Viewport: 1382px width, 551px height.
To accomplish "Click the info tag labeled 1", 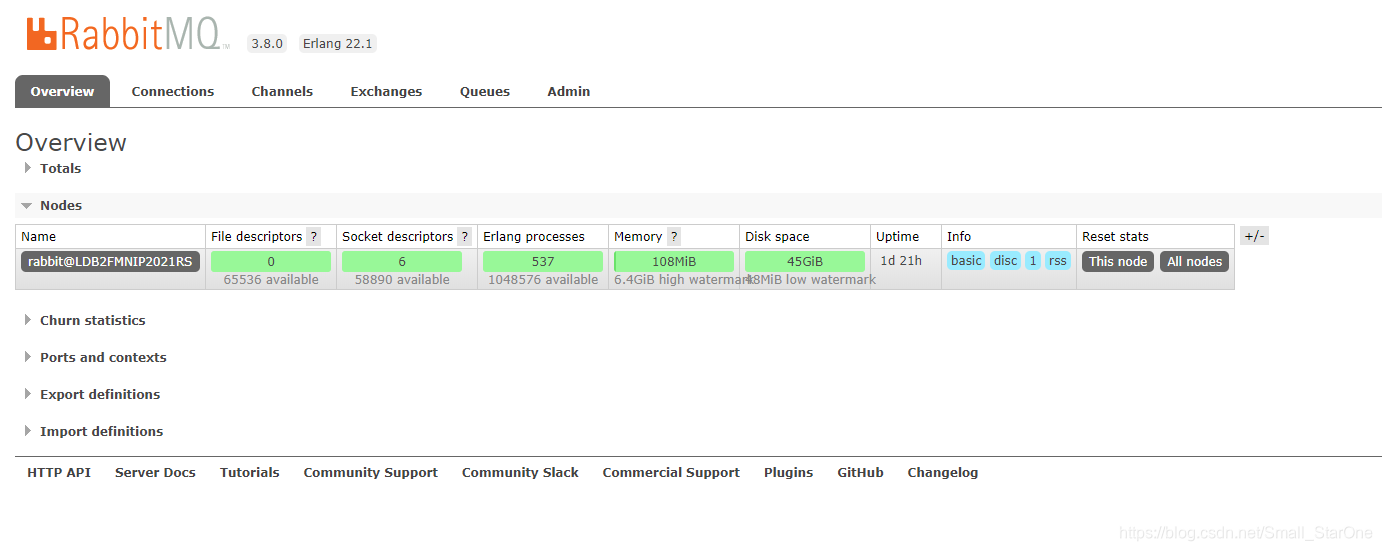I will (x=1033, y=260).
